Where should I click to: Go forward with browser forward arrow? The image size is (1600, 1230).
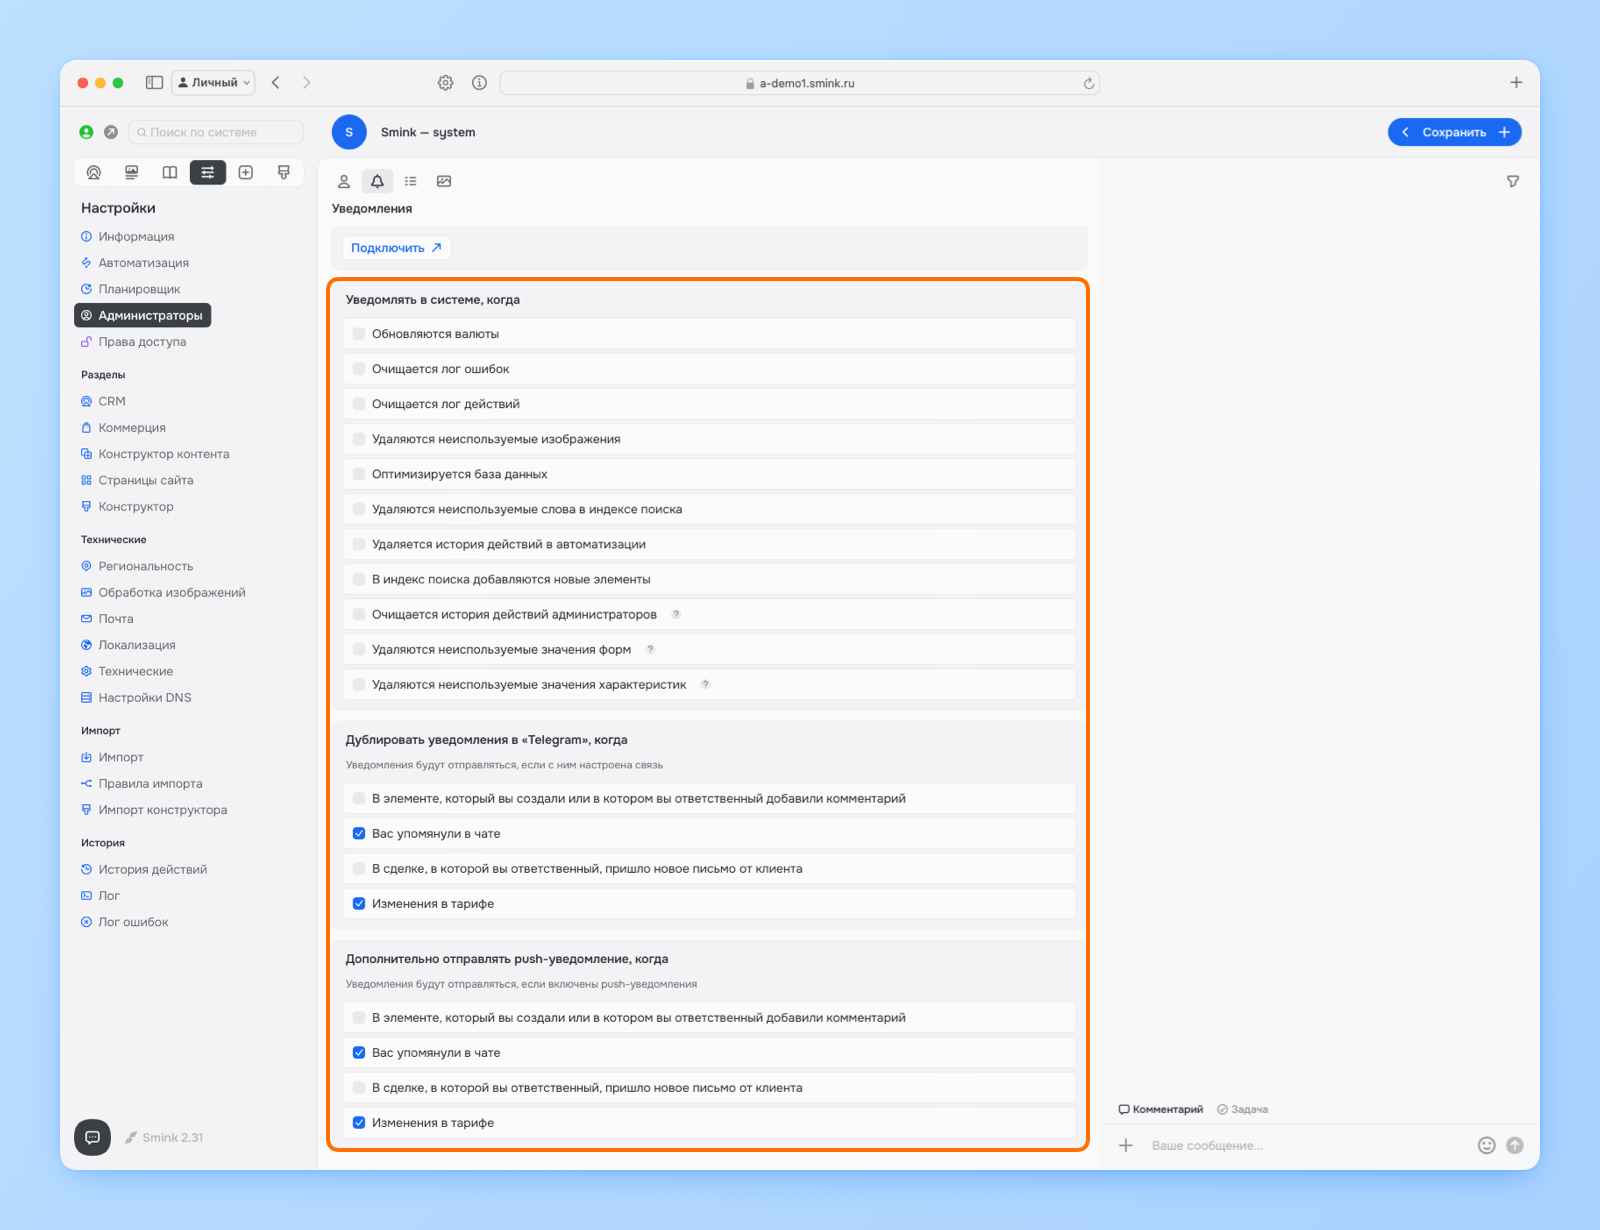click(306, 83)
